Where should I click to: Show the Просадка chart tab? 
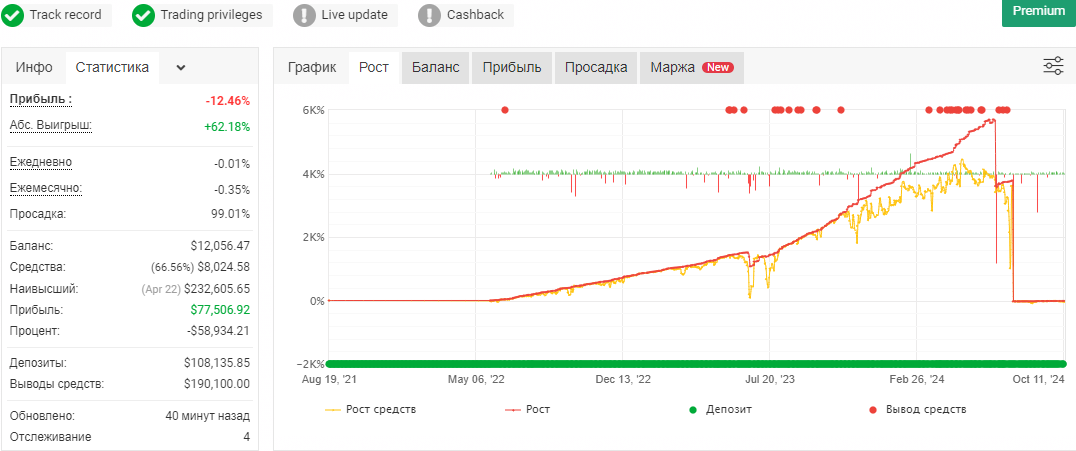click(x=596, y=67)
